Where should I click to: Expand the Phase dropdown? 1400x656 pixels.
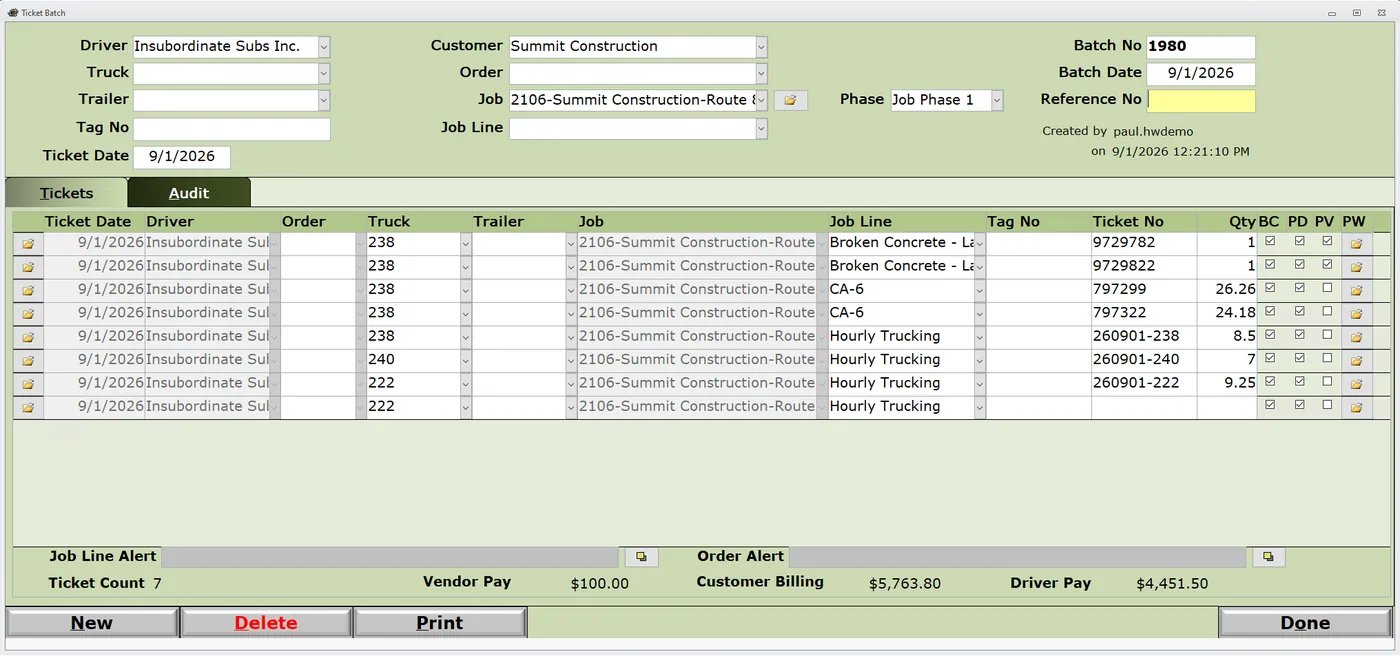point(997,100)
